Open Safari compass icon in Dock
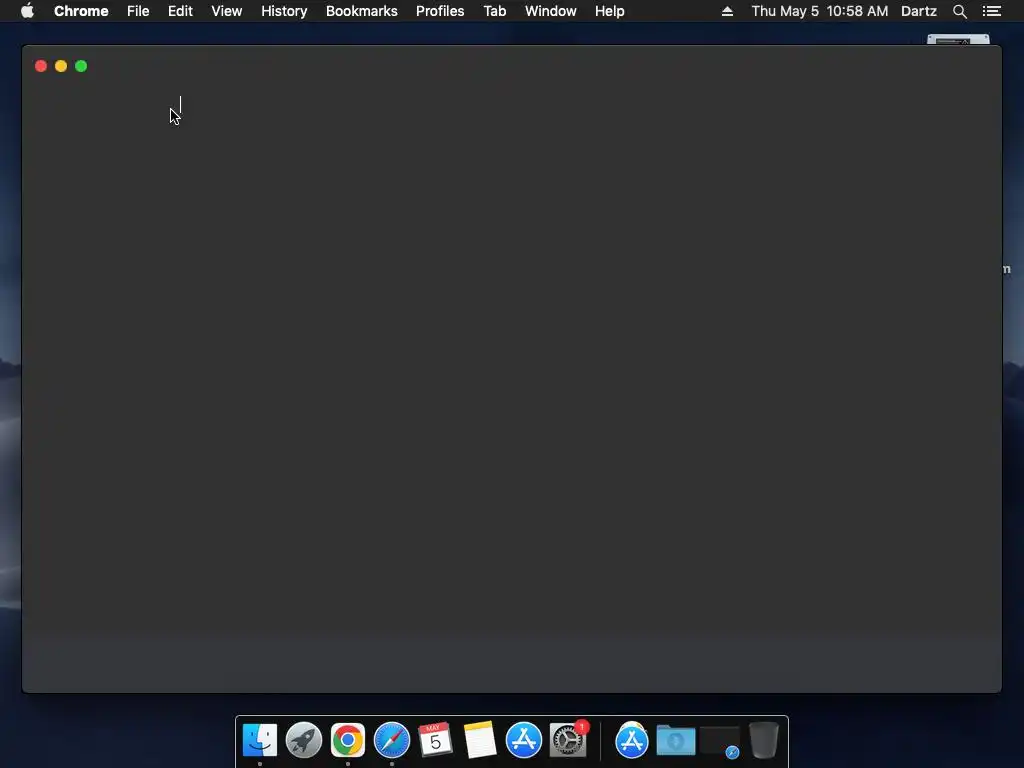This screenshot has height=768, width=1024. [x=392, y=740]
